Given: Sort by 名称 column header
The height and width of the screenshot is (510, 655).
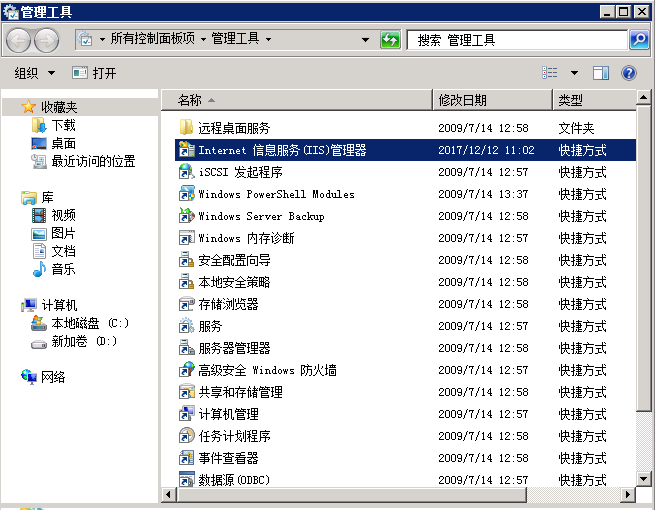Looking at the screenshot, I should click(x=297, y=100).
